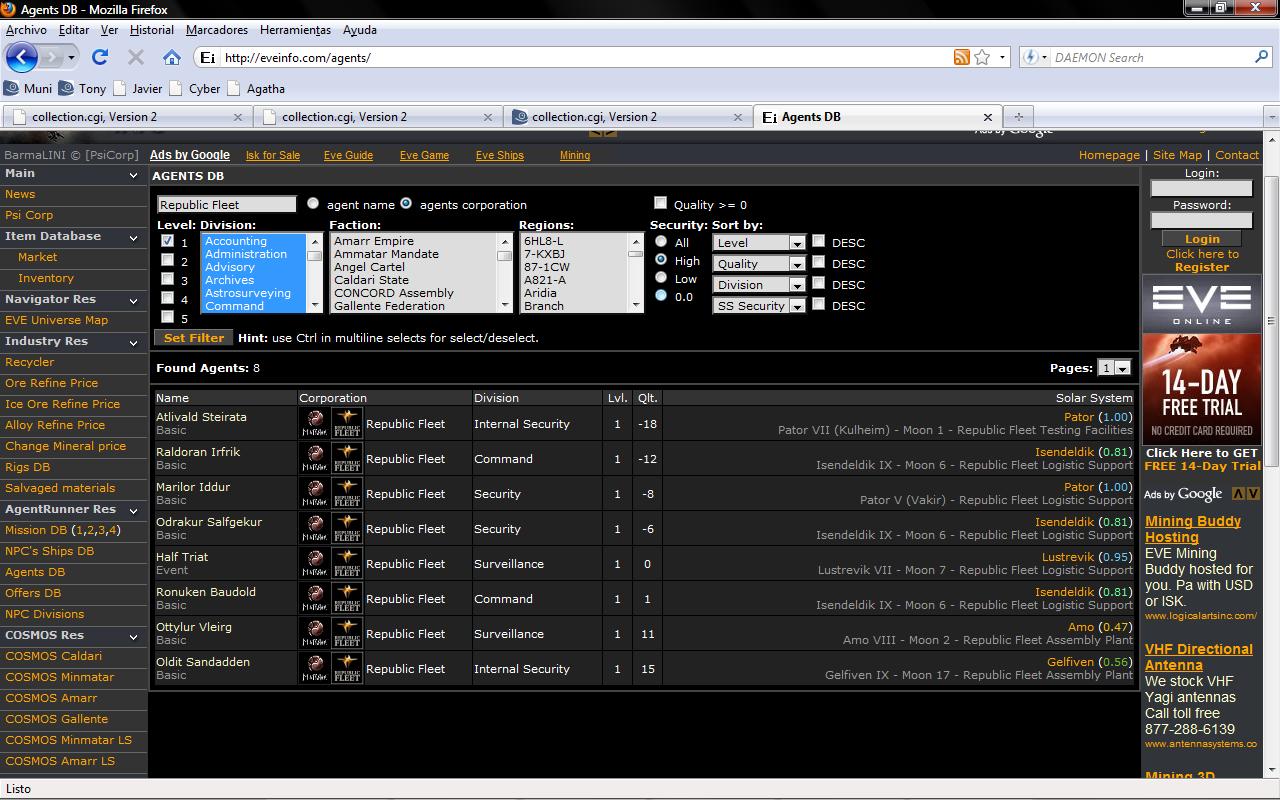Click the search magnifier icon
Image resolution: width=1280 pixels, height=800 pixels.
pyautogui.click(x=1261, y=57)
